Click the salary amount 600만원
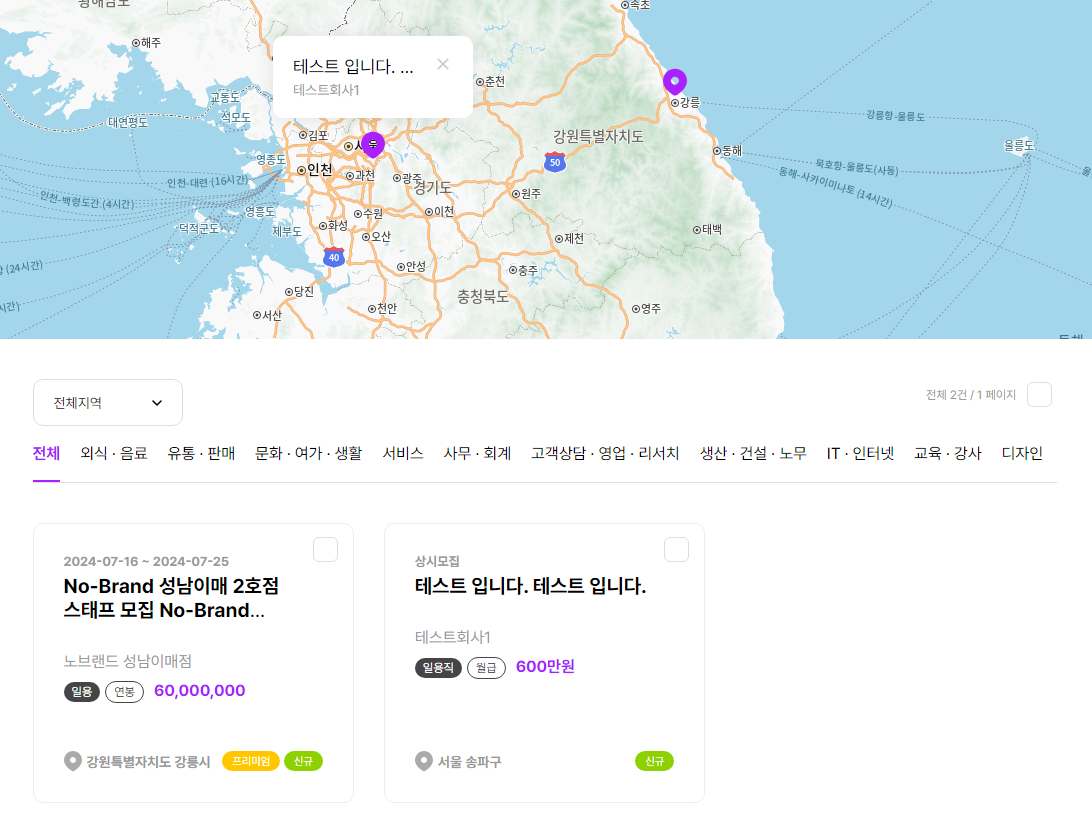The width and height of the screenshot is (1092, 832). [x=545, y=667]
